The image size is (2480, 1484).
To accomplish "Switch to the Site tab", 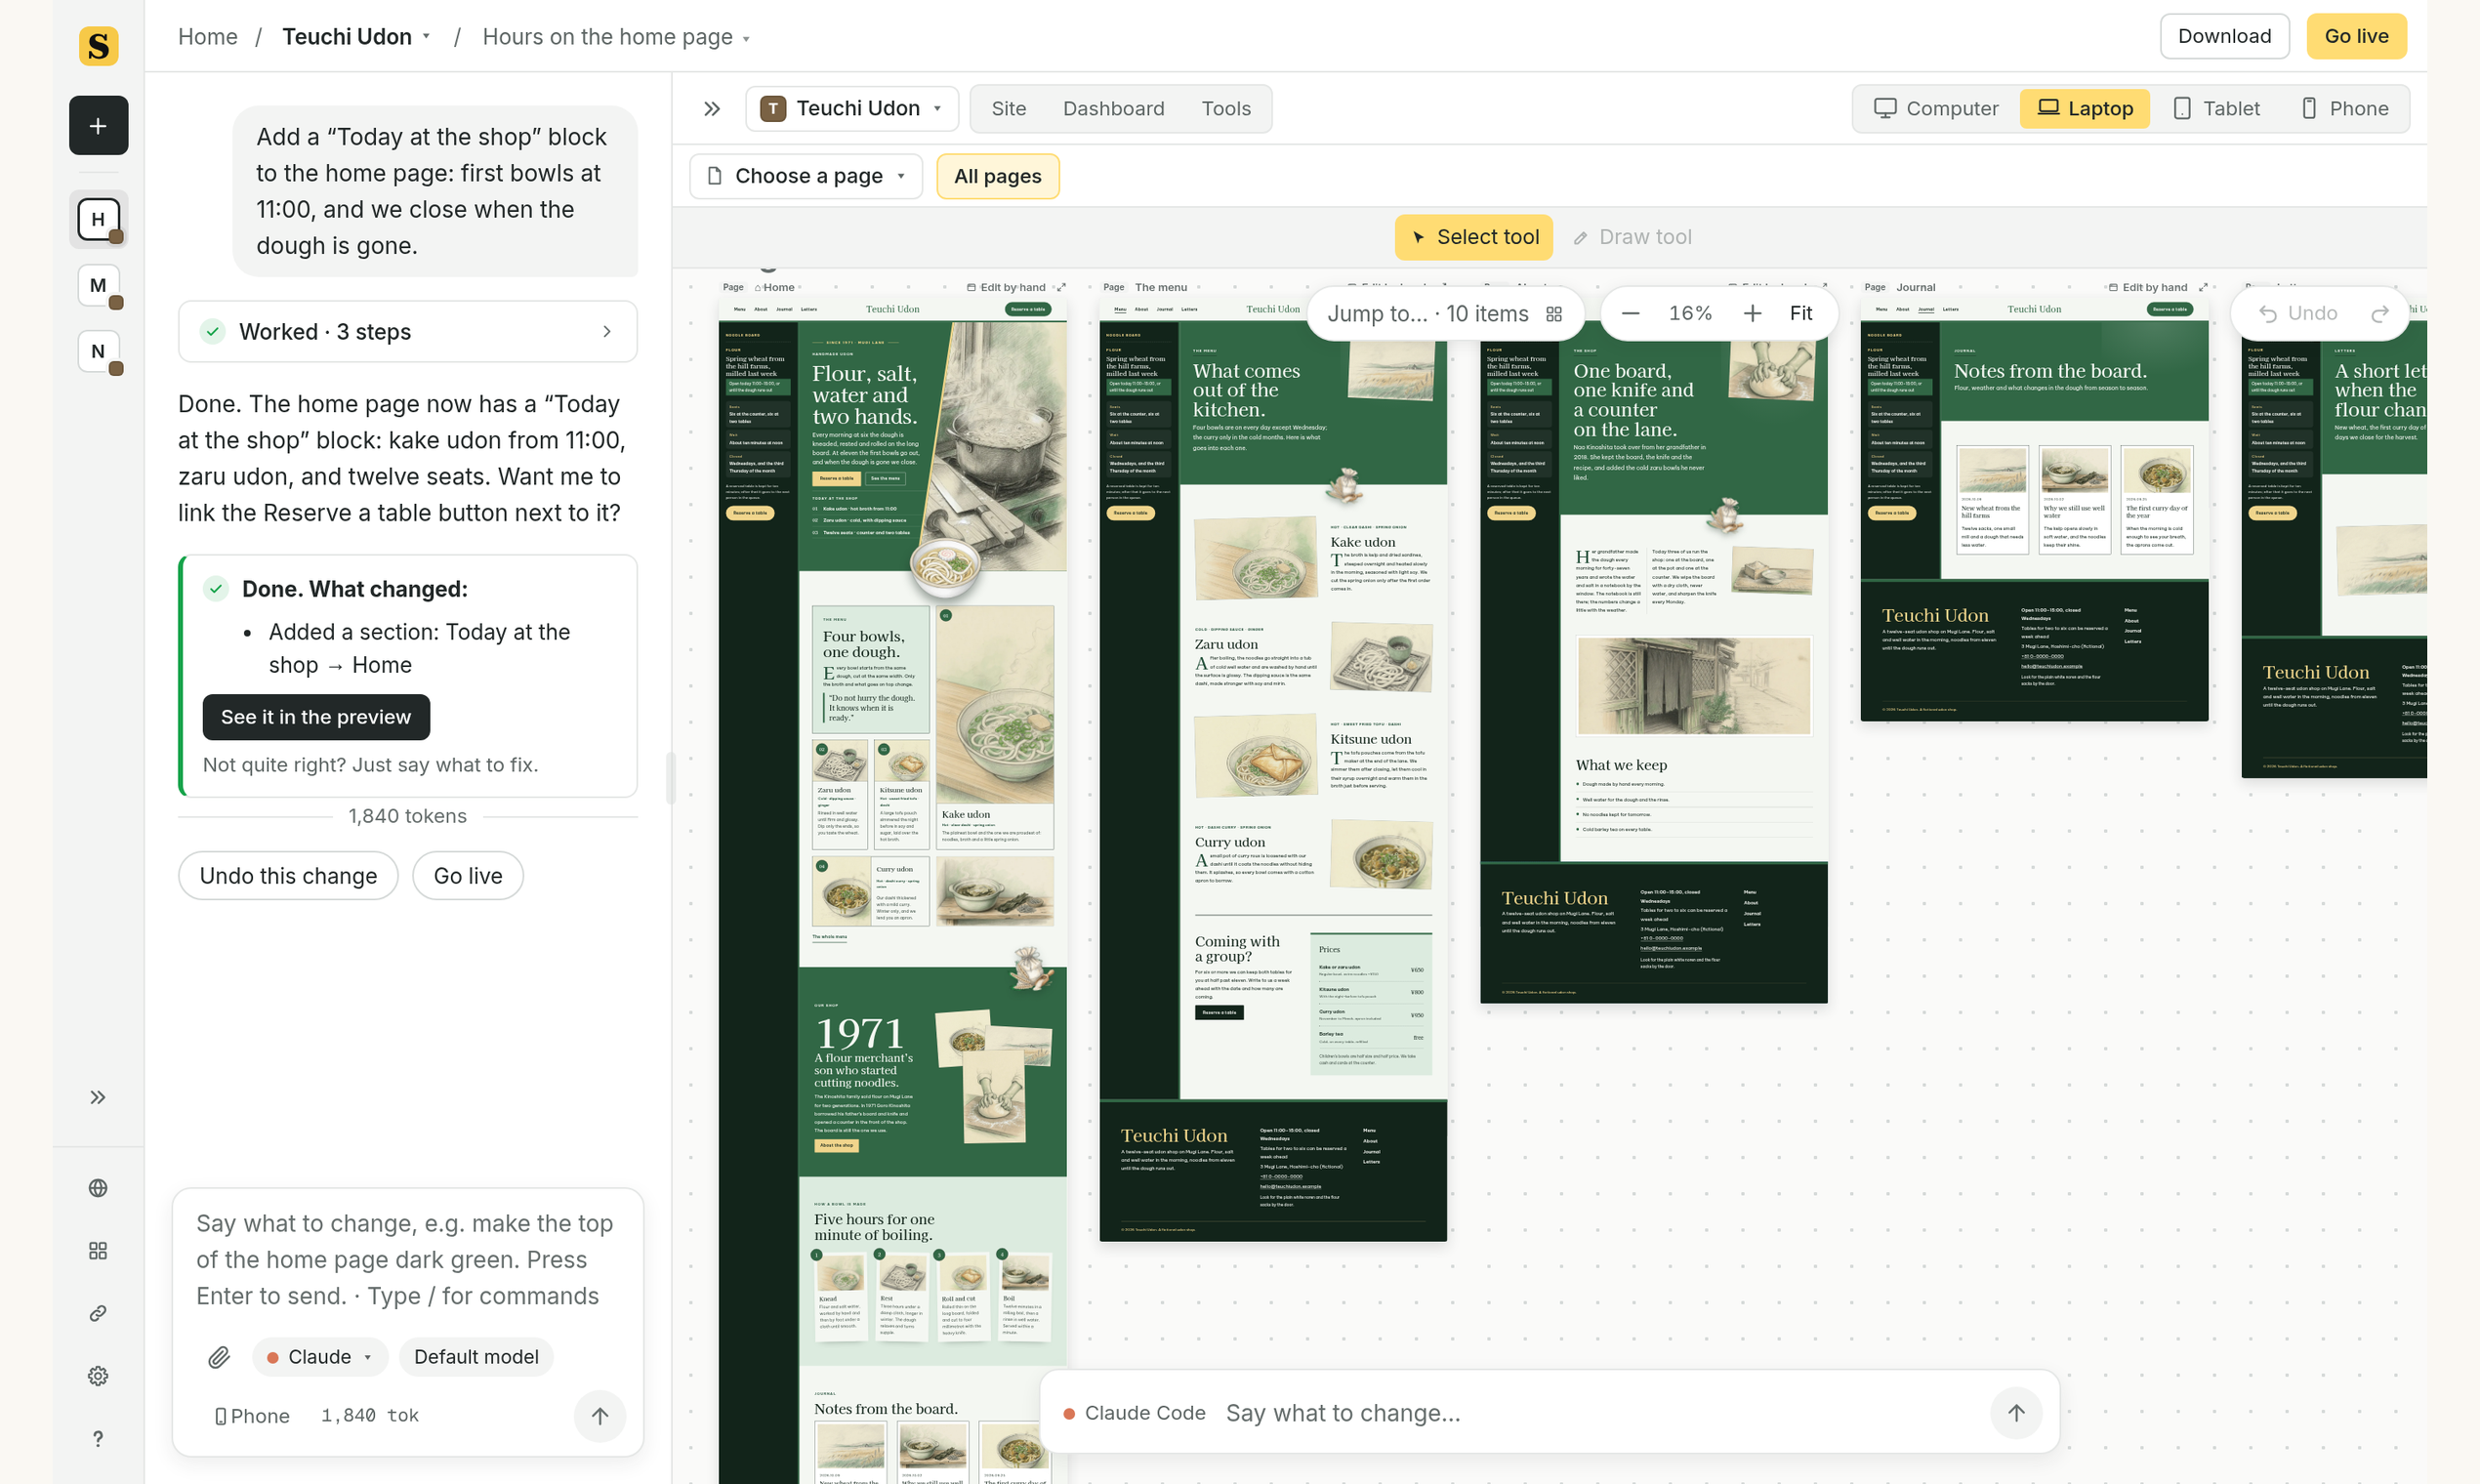I will (x=1008, y=108).
